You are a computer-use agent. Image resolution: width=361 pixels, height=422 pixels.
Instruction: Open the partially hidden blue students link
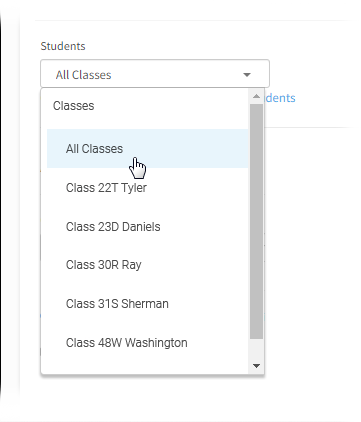click(280, 98)
